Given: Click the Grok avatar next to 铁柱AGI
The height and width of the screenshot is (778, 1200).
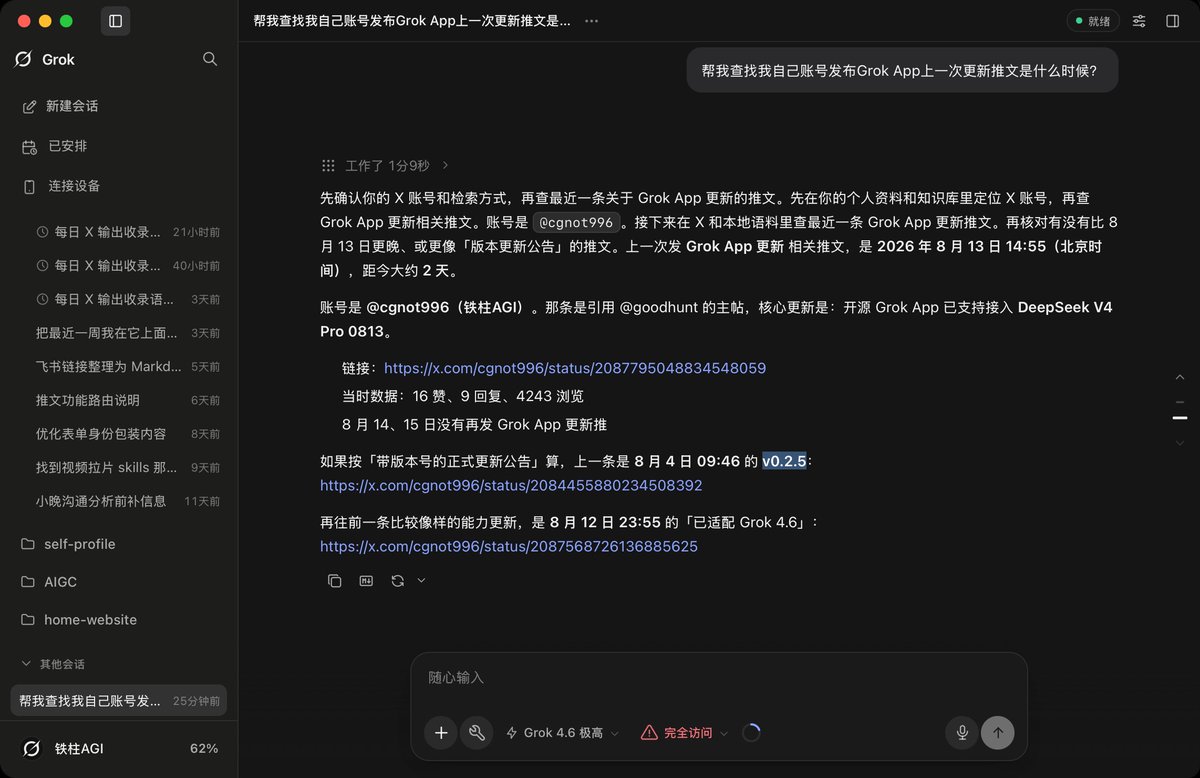Looking at the screenshot, I should (32, 748).
